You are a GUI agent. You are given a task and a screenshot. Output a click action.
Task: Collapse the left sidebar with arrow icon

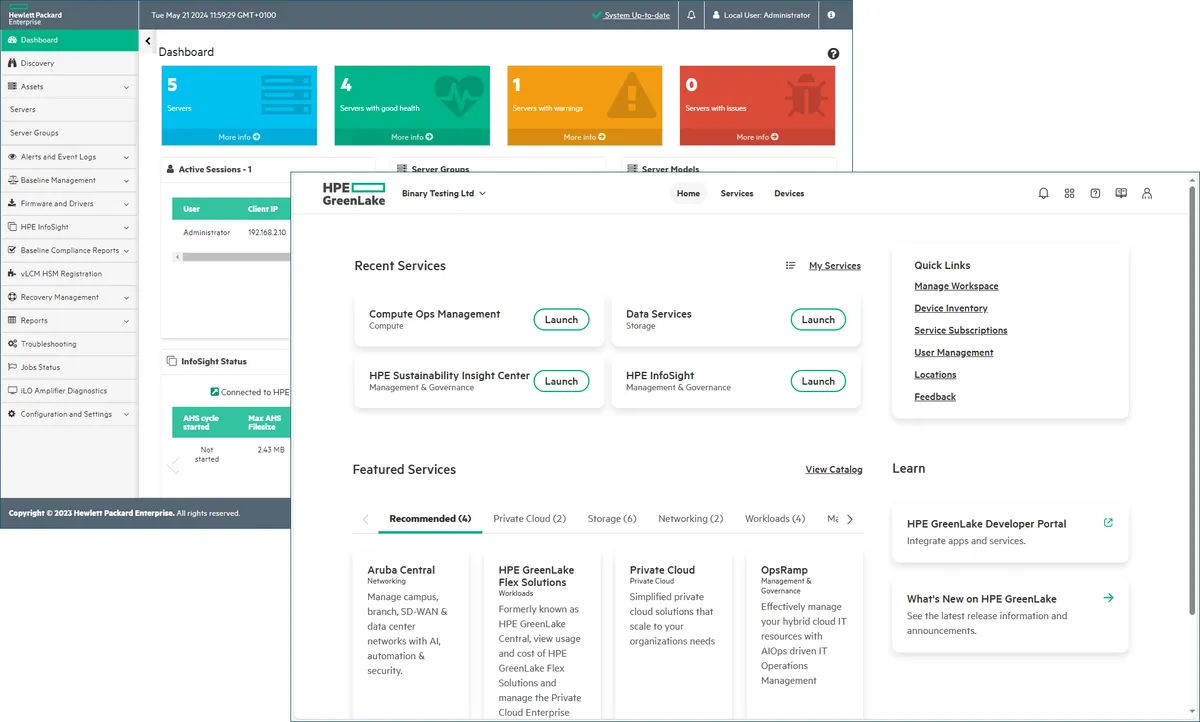click(x=148, y=41)
